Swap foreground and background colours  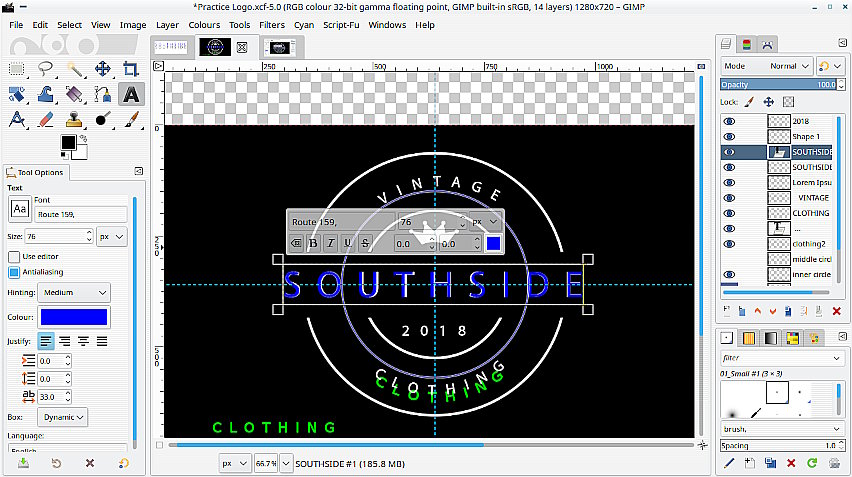[83, 139]
